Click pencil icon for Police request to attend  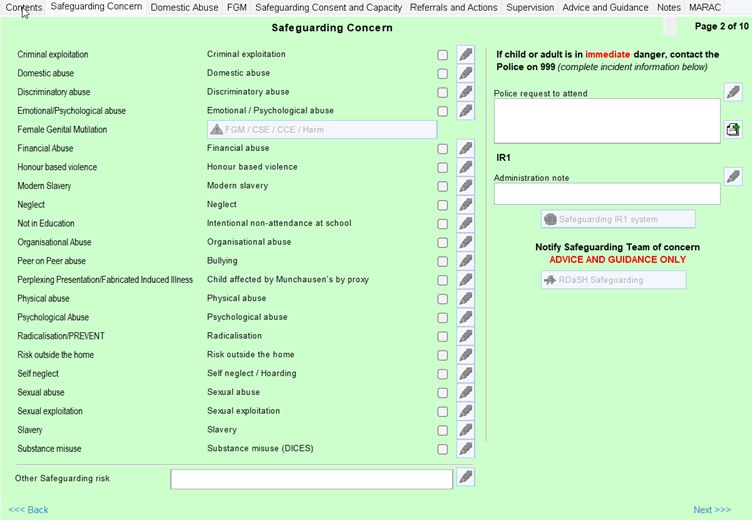click(733, 92)
